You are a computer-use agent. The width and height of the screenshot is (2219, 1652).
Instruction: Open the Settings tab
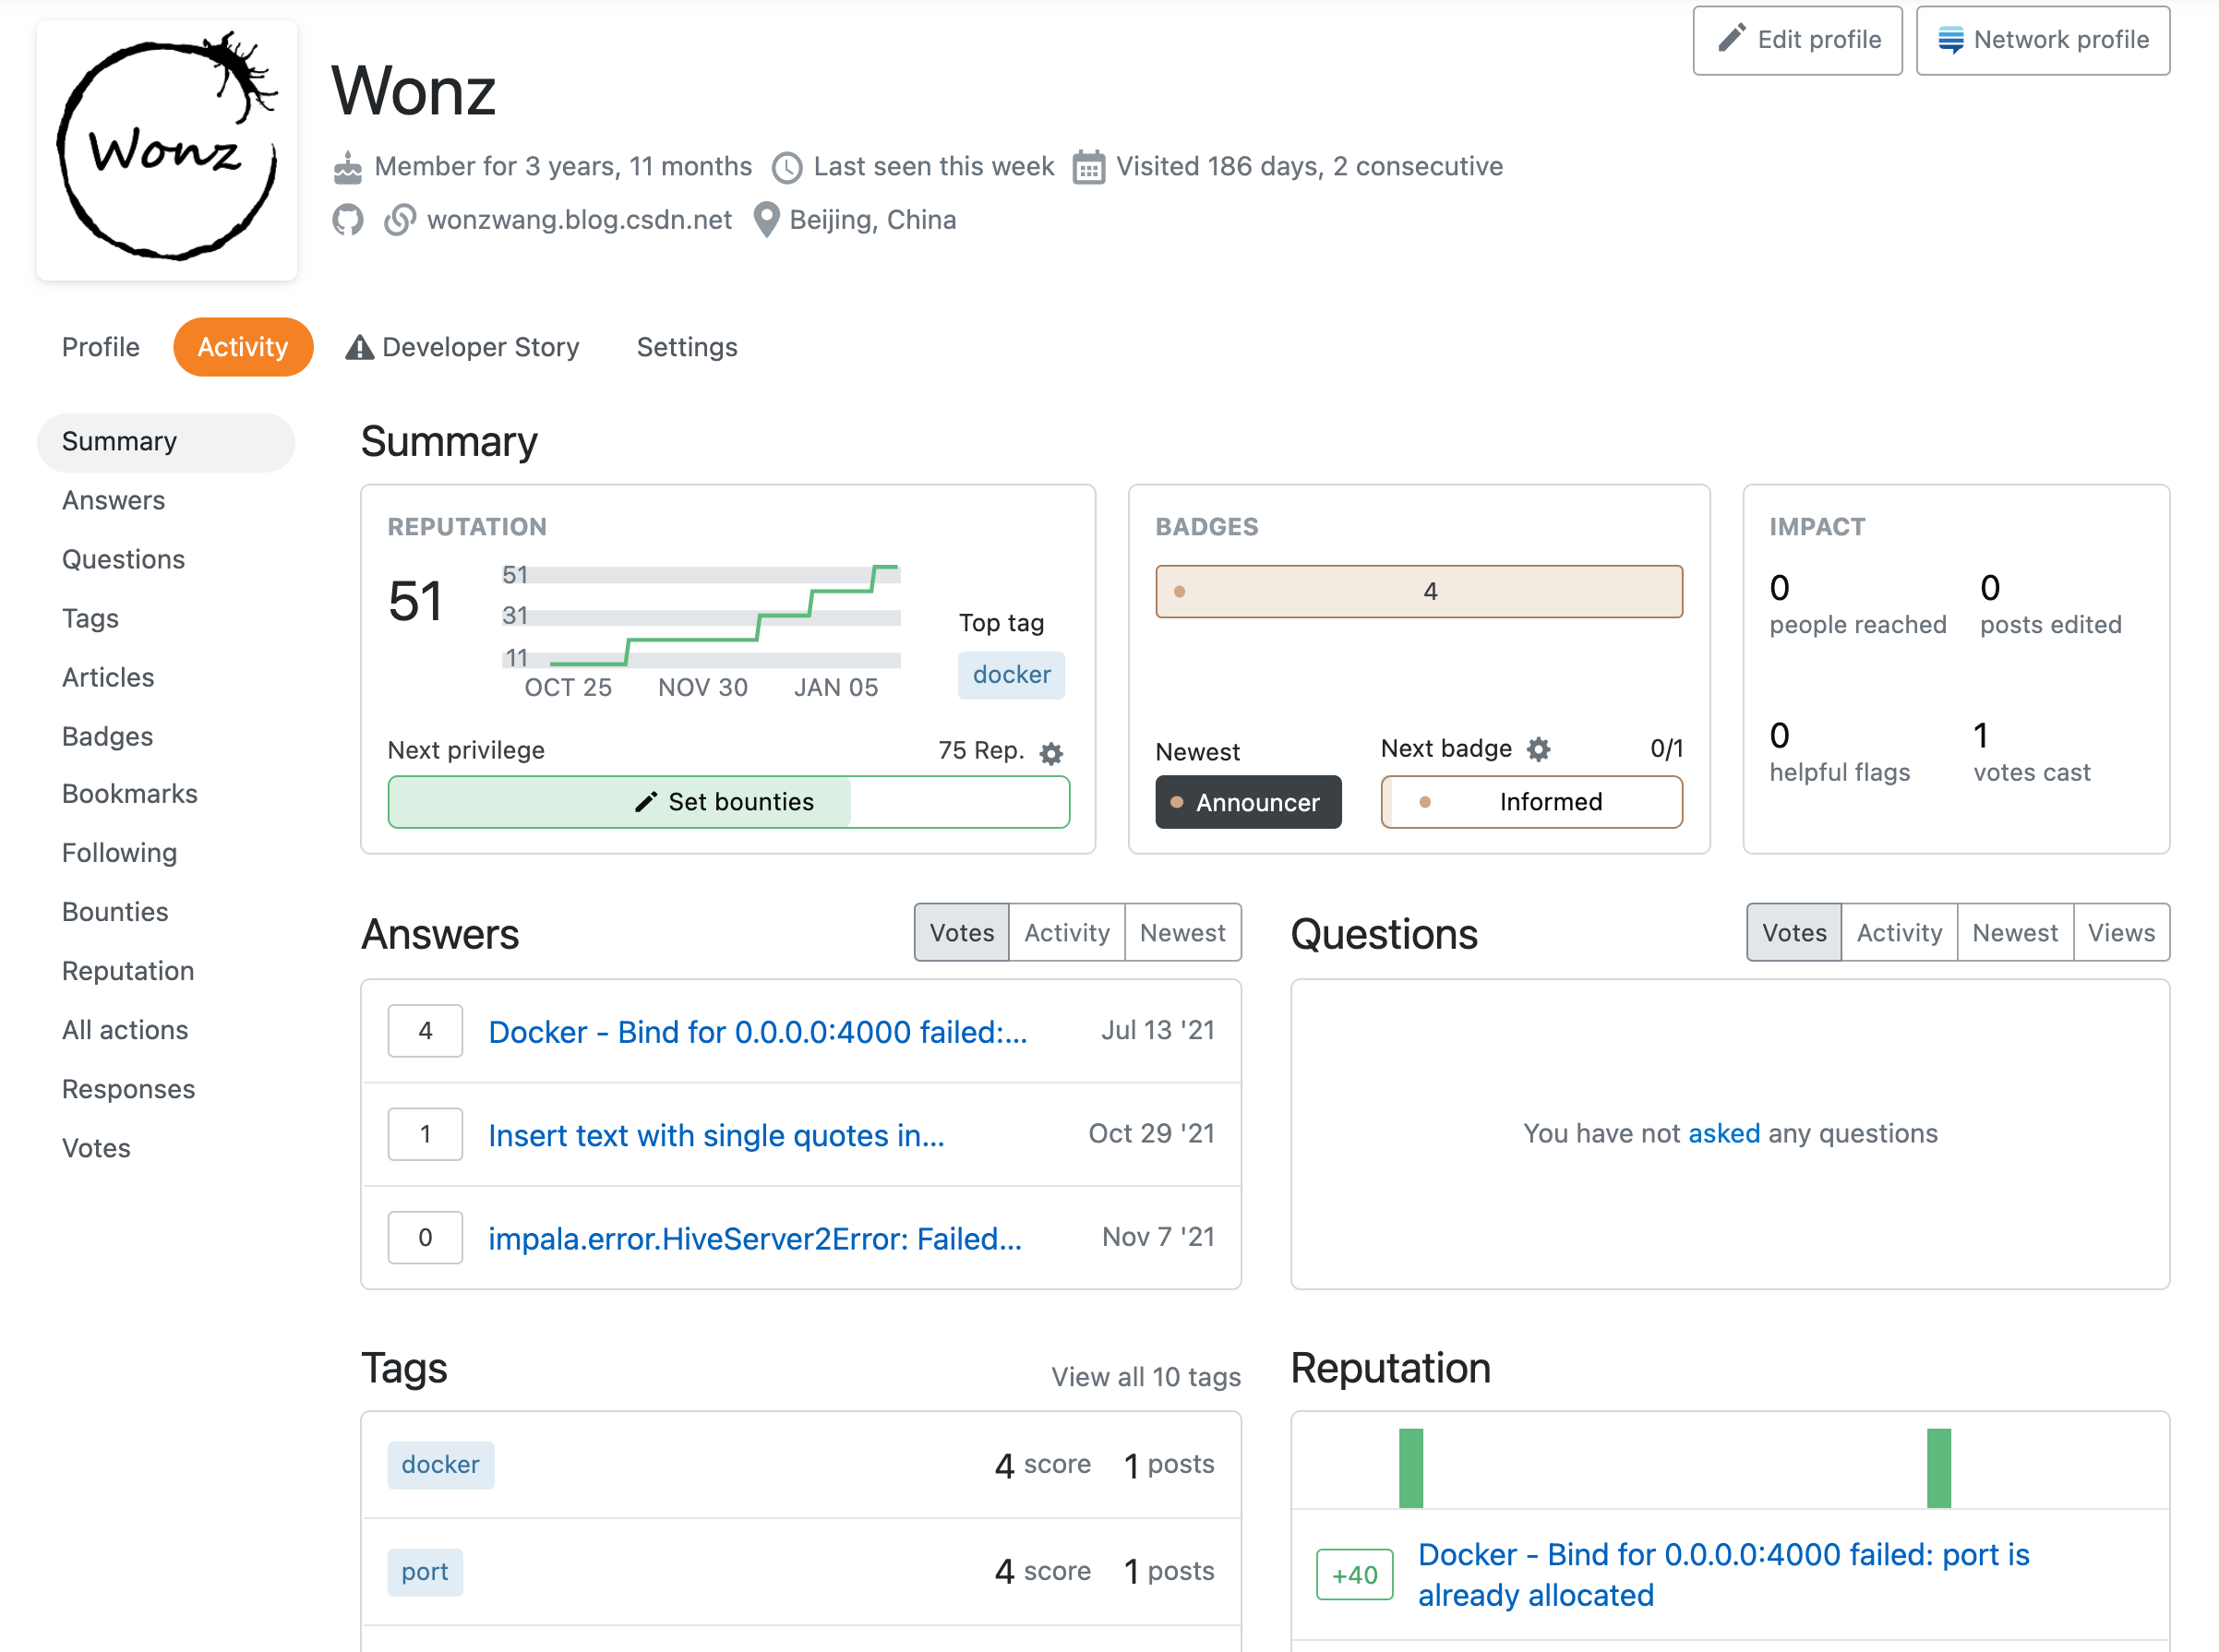pyautogui.click(x=687, y=347)
